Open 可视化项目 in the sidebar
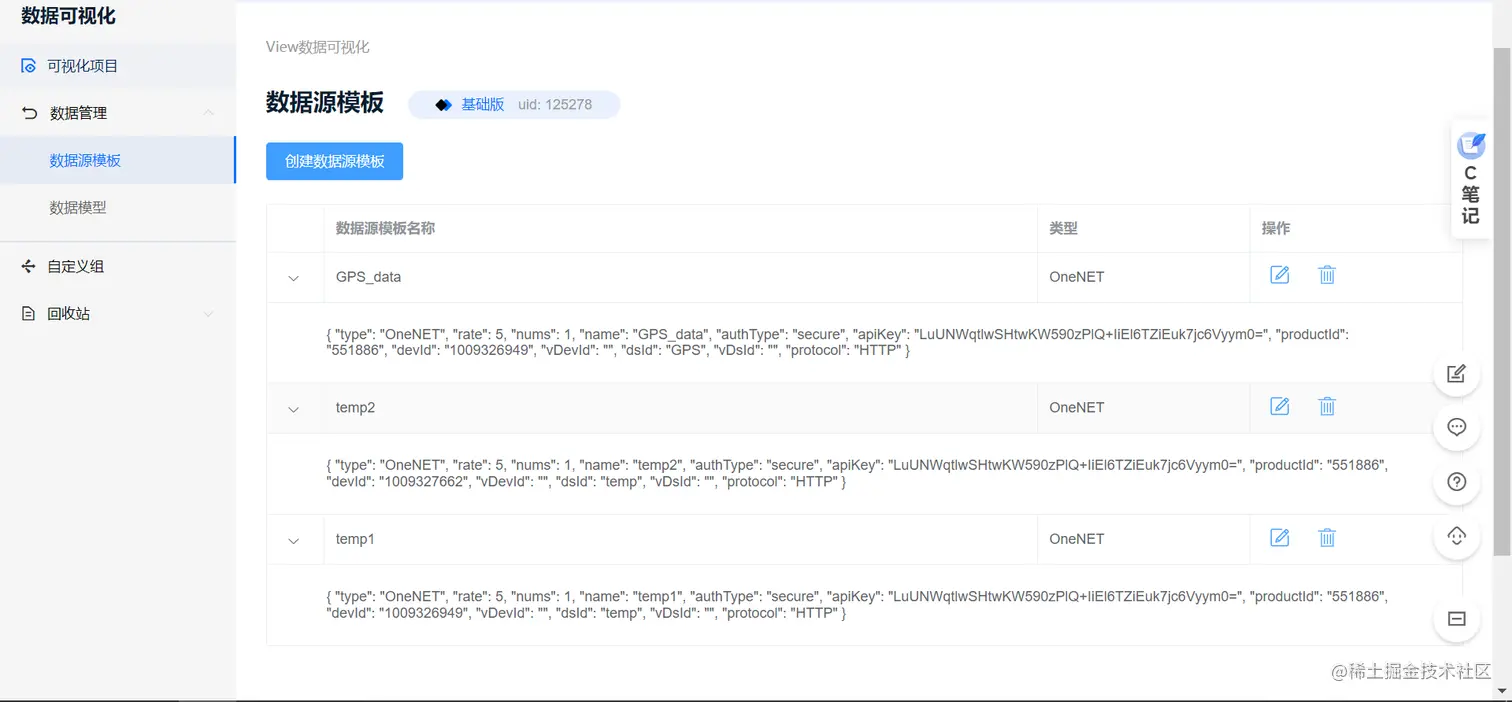 click(x=118, y=66)
